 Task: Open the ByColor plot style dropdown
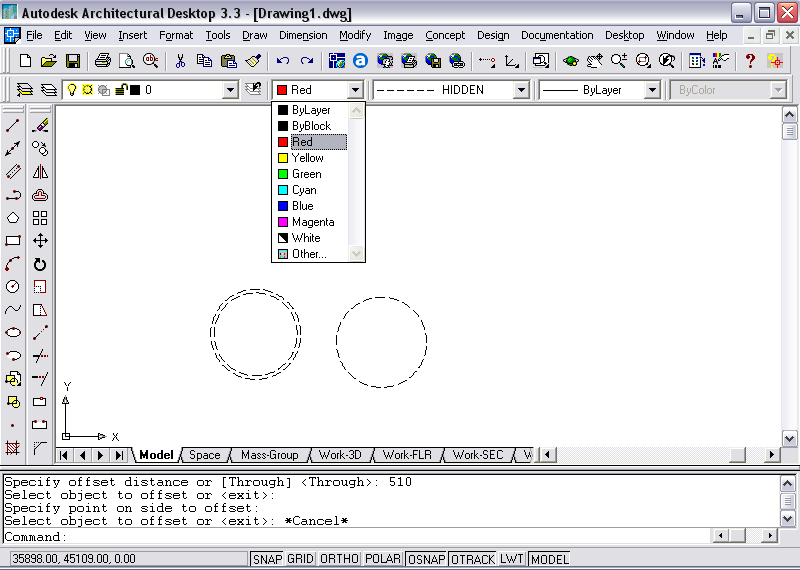click(x=778, y=90)
